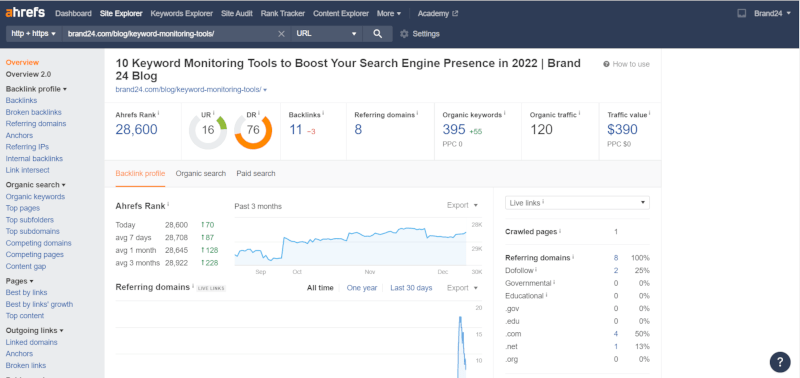The image size is (800, 378).
Task: Click the monitor icon beside Brand24
Action: [741, 13]
